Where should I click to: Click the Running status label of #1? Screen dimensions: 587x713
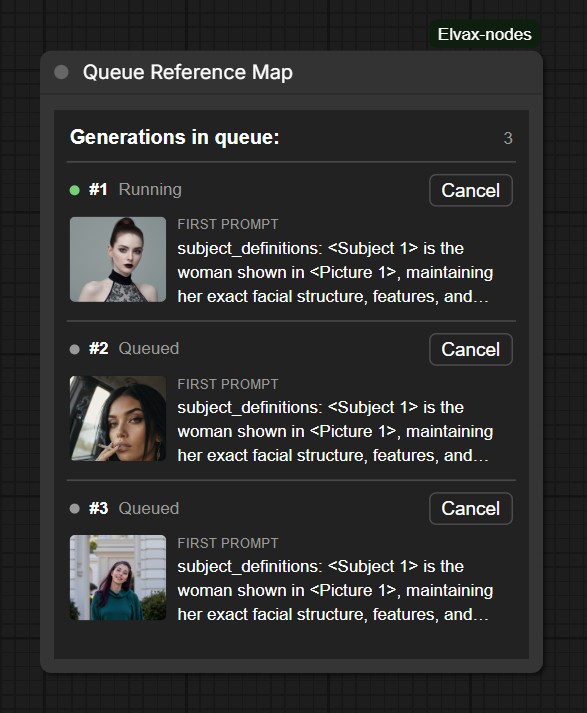[x=150, y=189]
